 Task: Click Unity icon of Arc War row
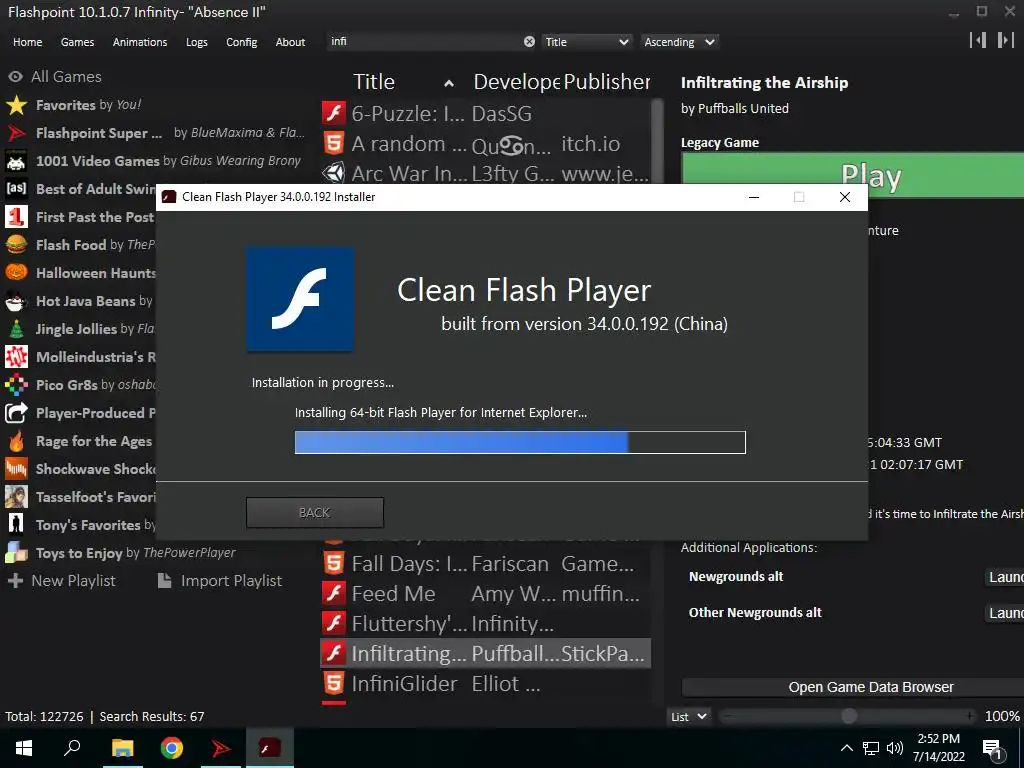(x=334, y=173)
